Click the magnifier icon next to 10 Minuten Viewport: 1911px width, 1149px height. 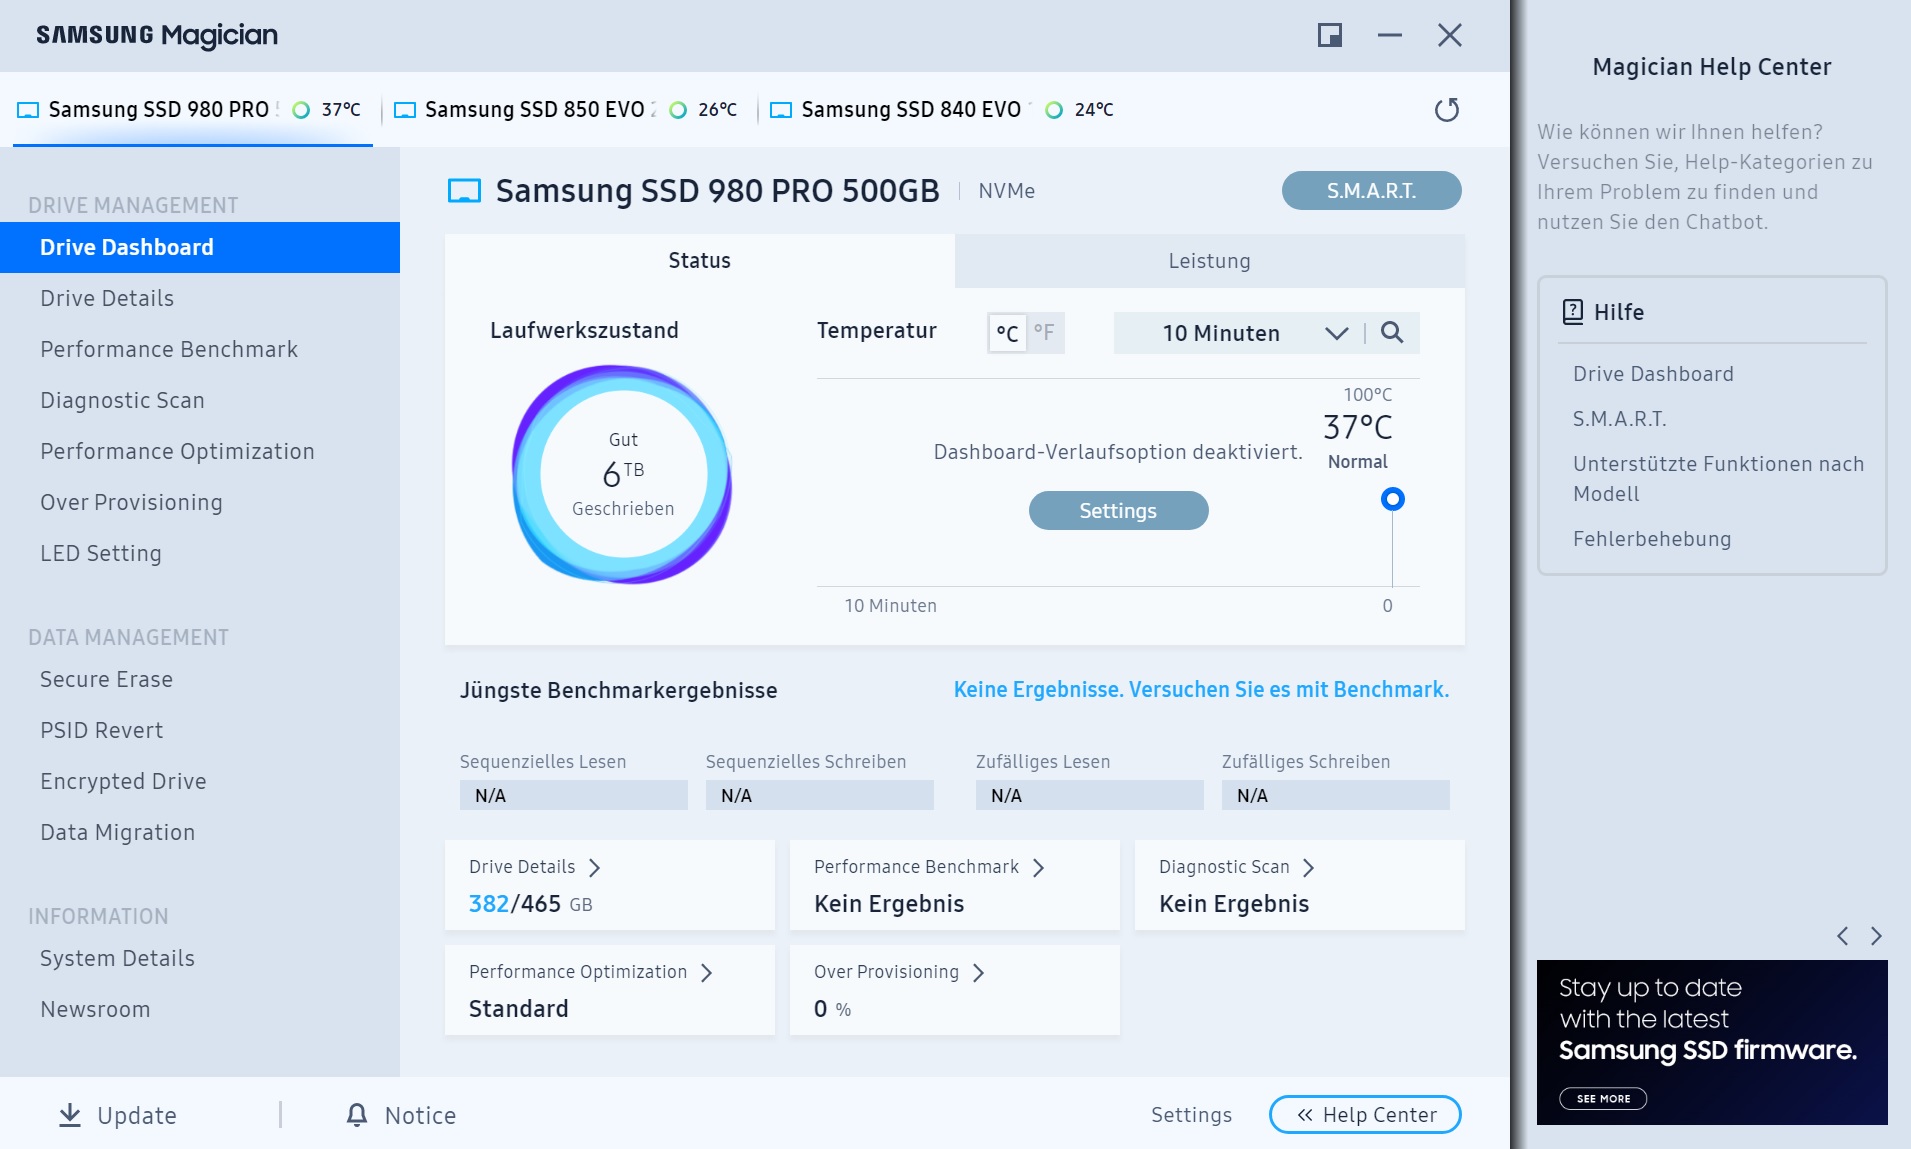[1391, 332]
